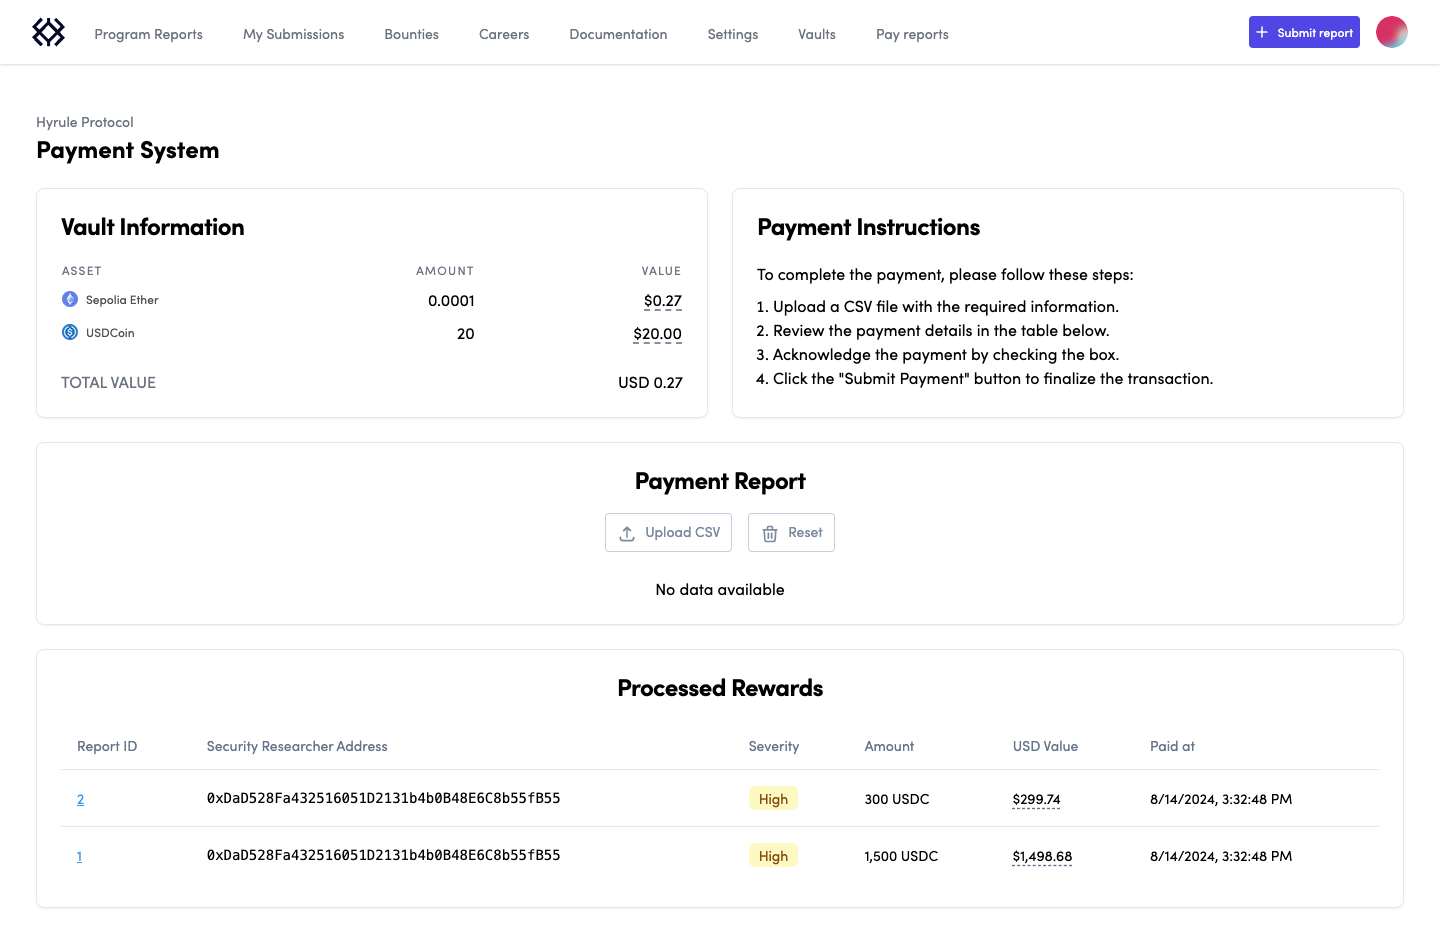
Task: Click the No data available message
Action: [x=720, y=589]
